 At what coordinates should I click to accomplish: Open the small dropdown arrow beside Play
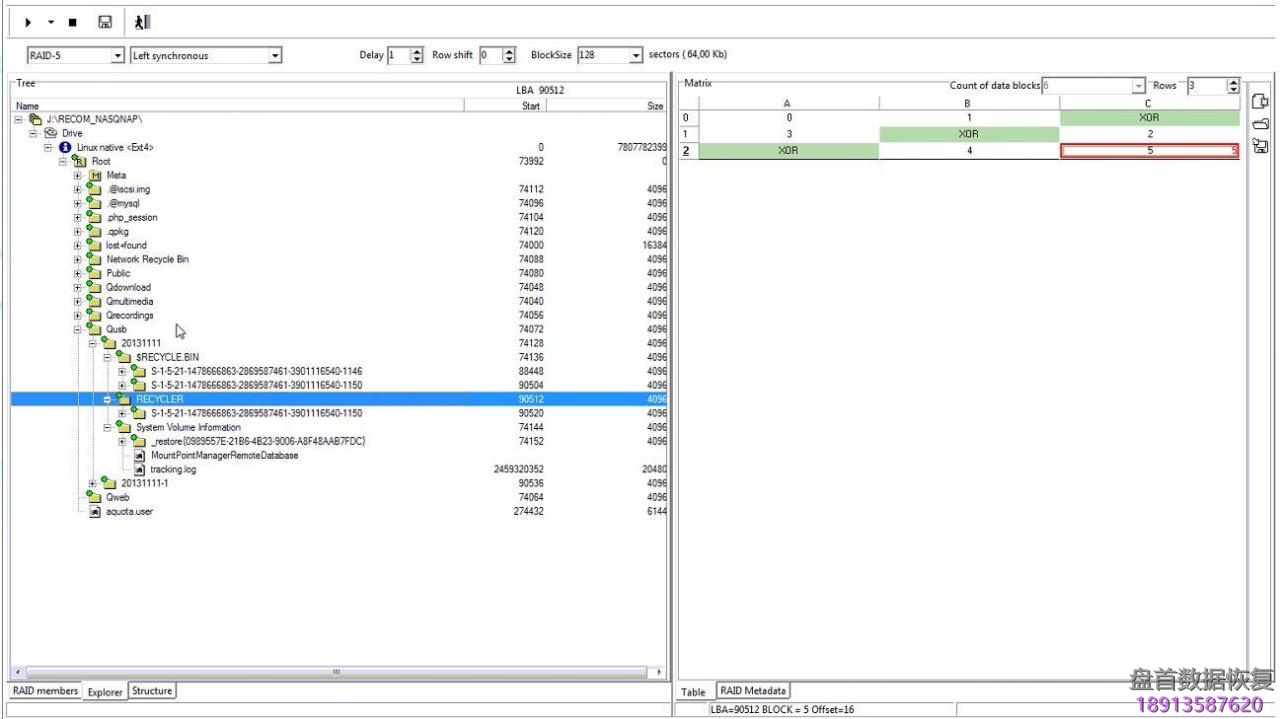coord(51,22)
